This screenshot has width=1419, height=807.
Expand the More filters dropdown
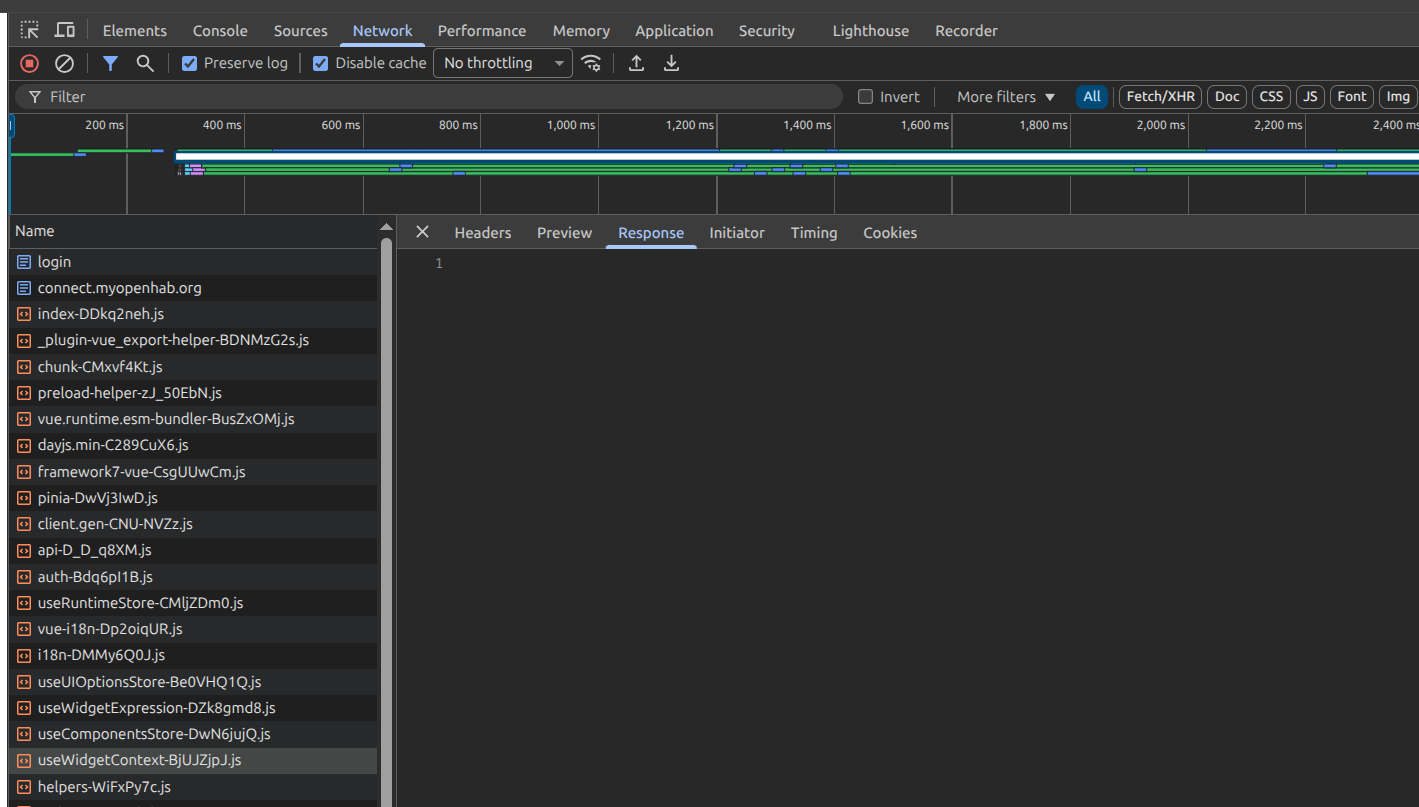[x=1006, y=97]
